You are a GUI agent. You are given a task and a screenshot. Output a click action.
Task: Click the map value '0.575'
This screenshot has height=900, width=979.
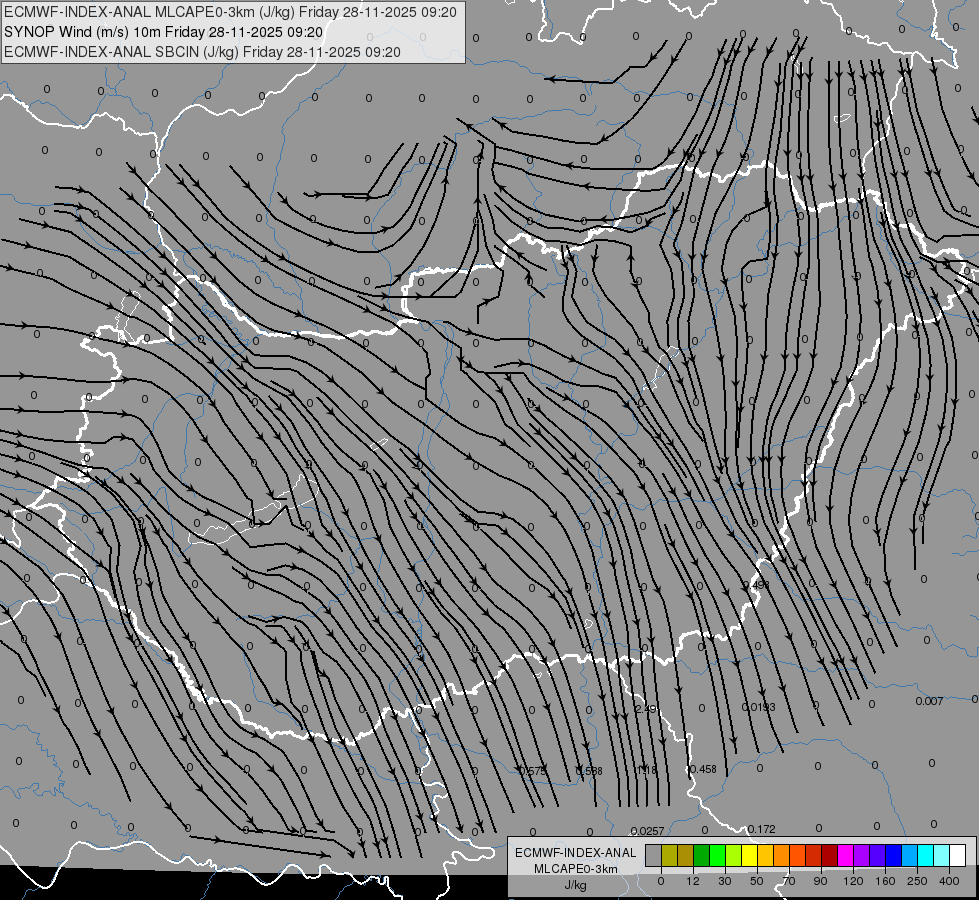pos(533,771)
